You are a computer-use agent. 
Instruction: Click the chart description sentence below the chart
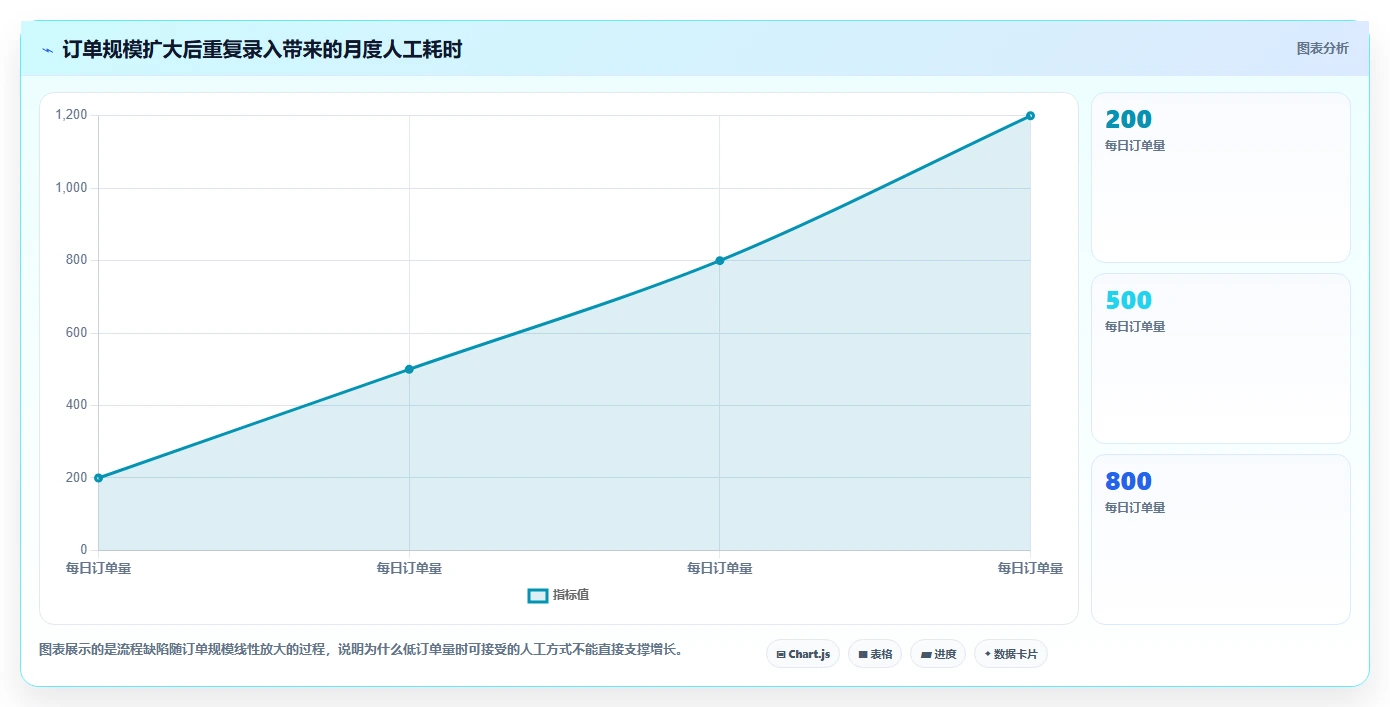tap(362, 650)
